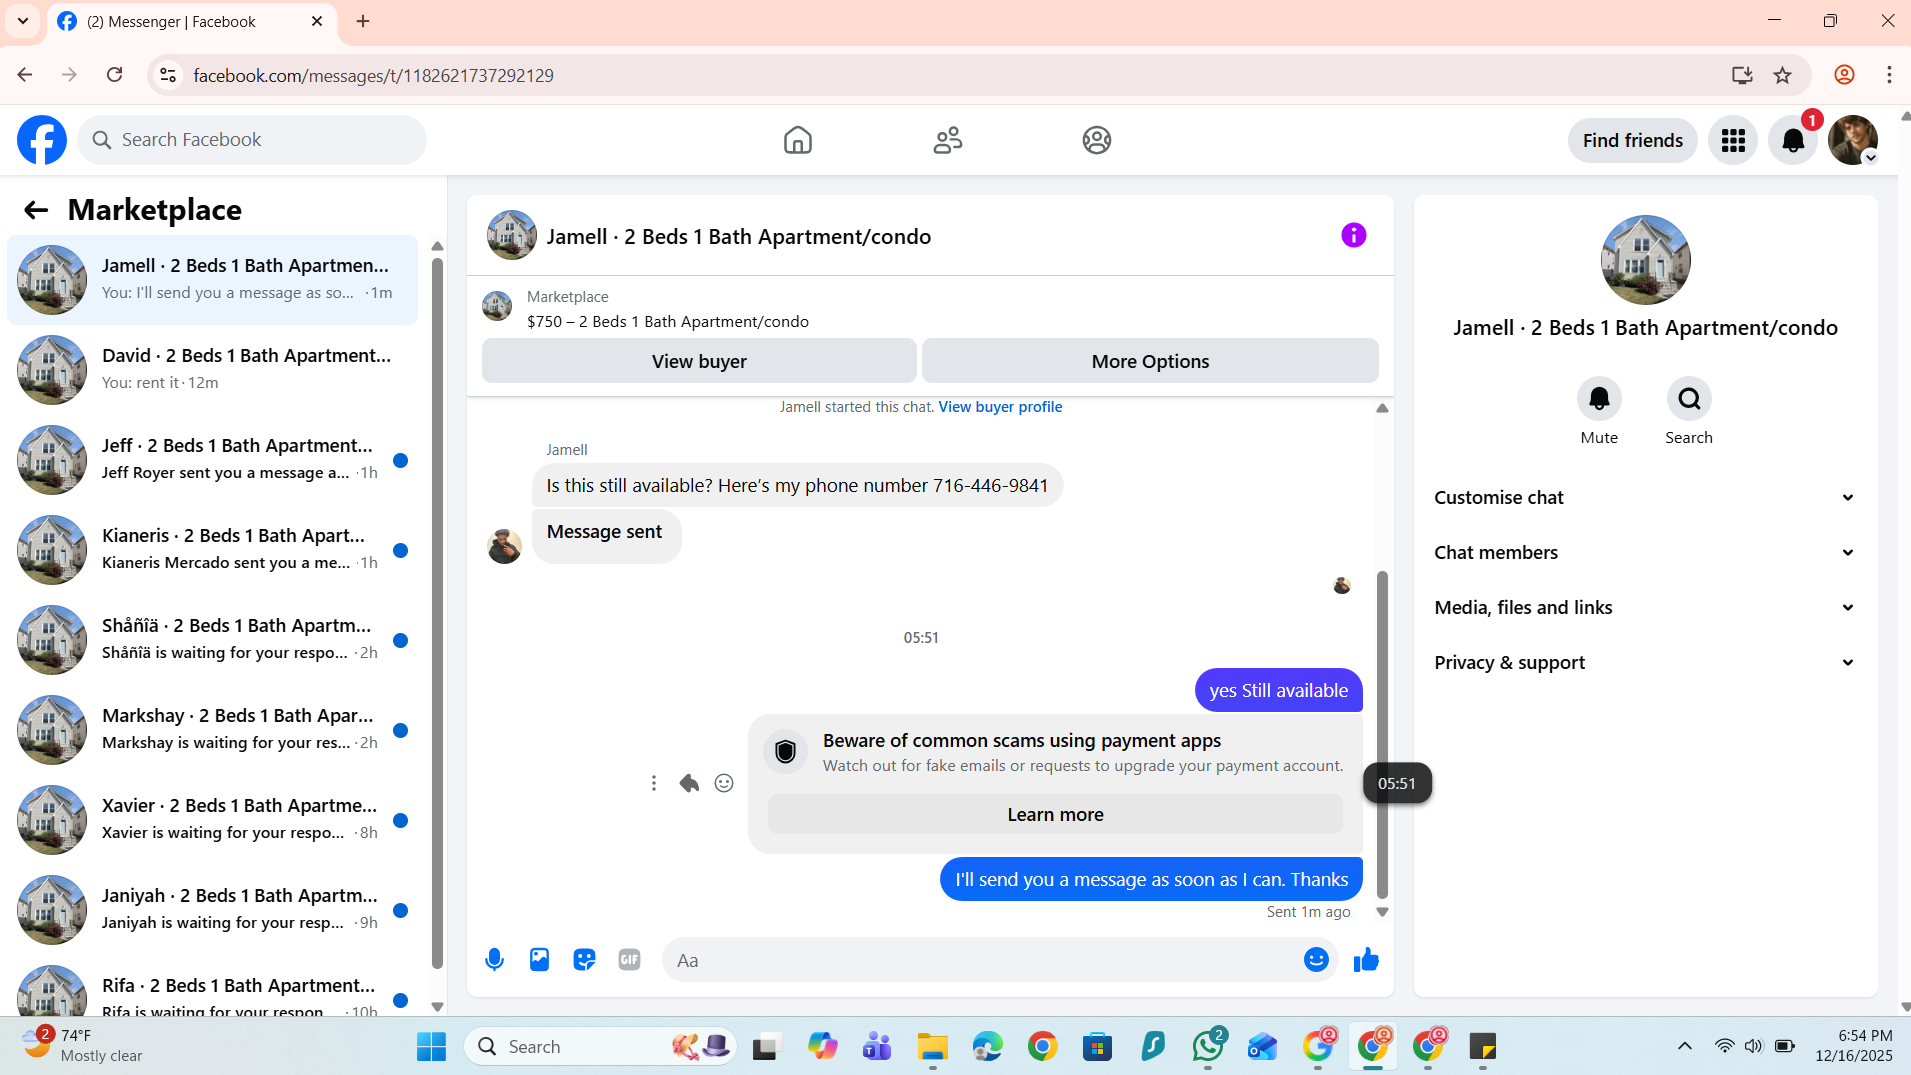Click the conversation list scrollbar
This screenshot has width=1911, height=1075.
pyautogui.click(x=437, y=614)
